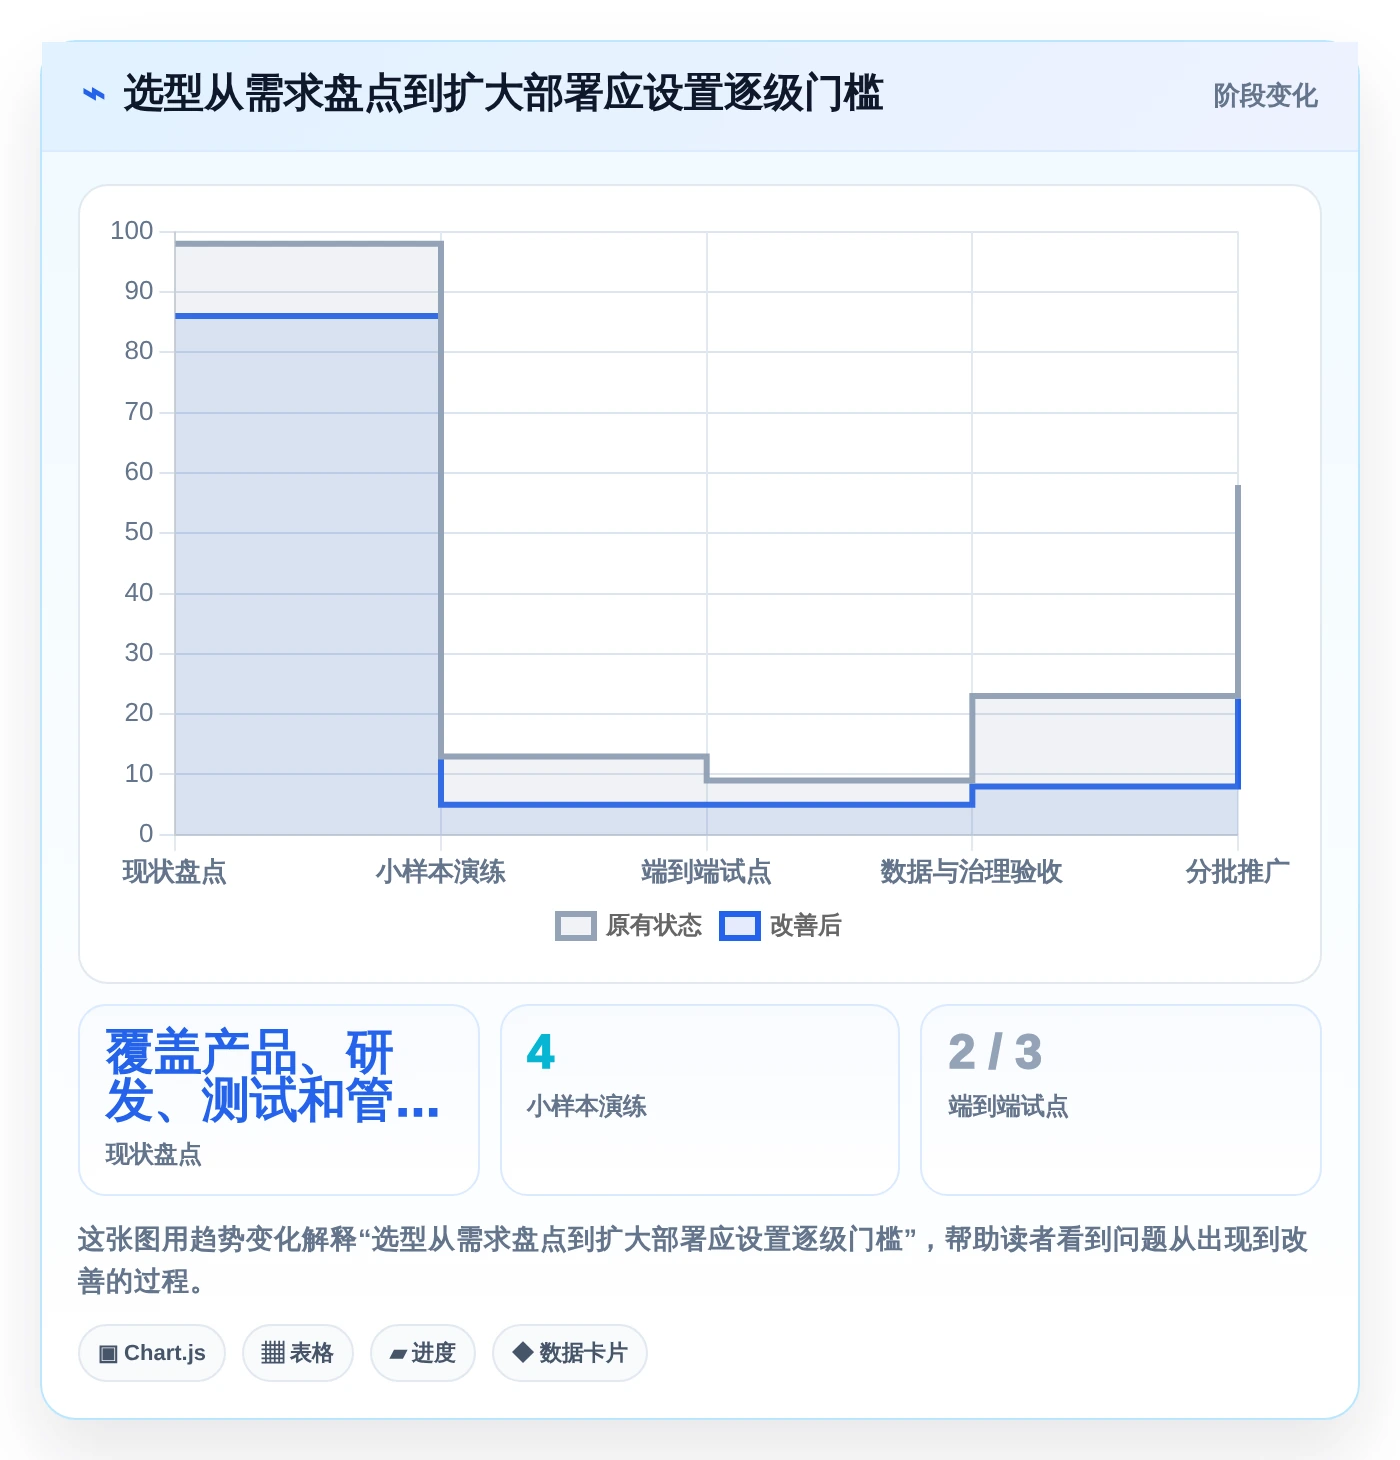Click the 现状盘点 caption in first card
This screenshot has width=1400, height=1460.
click(x=154, y=1155)
